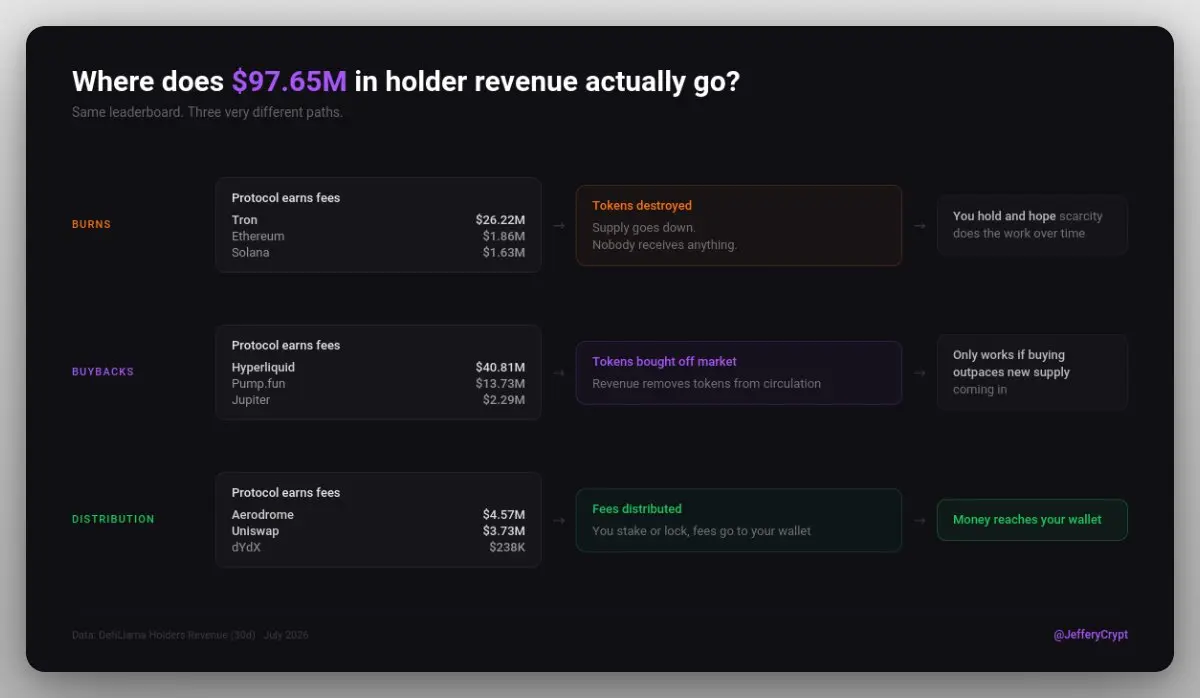This screenshot has height=698, width=1200.
Task: Click the BUYBACKS category label
Action: [103, 372]
